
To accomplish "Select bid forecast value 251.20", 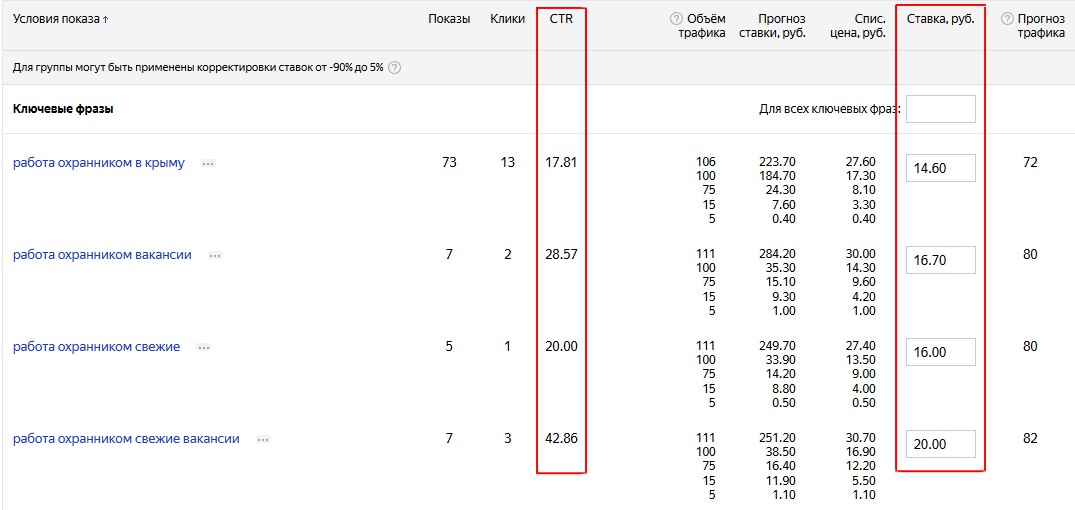I will tap(777, 438).
